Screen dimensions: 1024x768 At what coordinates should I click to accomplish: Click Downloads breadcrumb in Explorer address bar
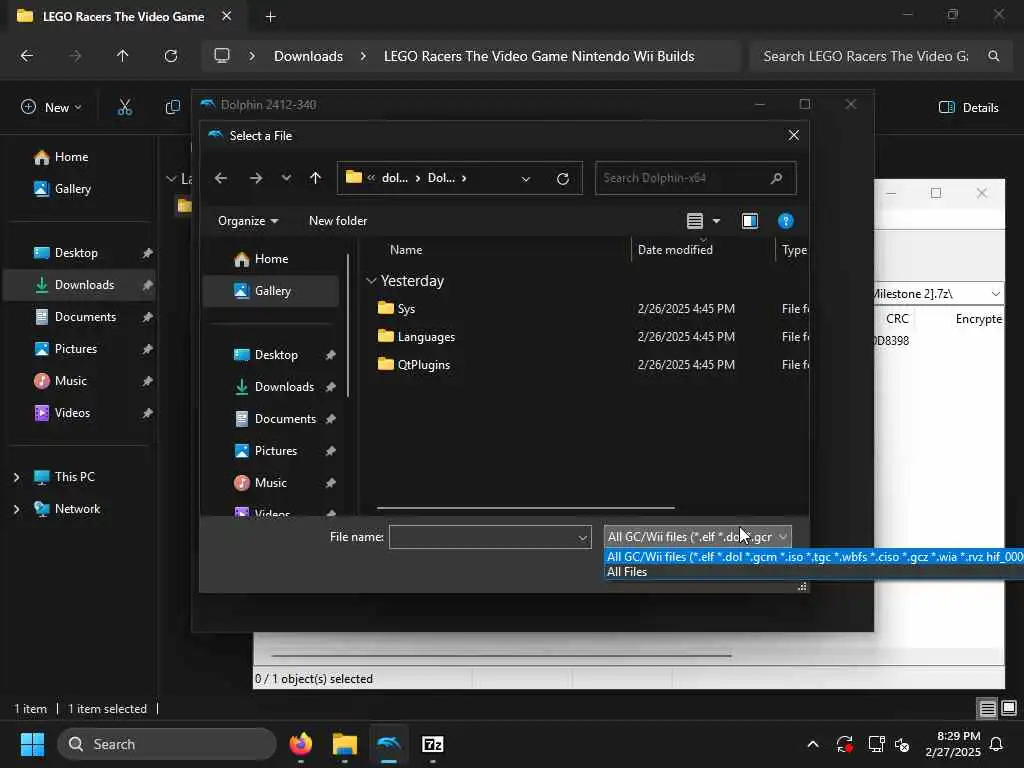[308, 56]
